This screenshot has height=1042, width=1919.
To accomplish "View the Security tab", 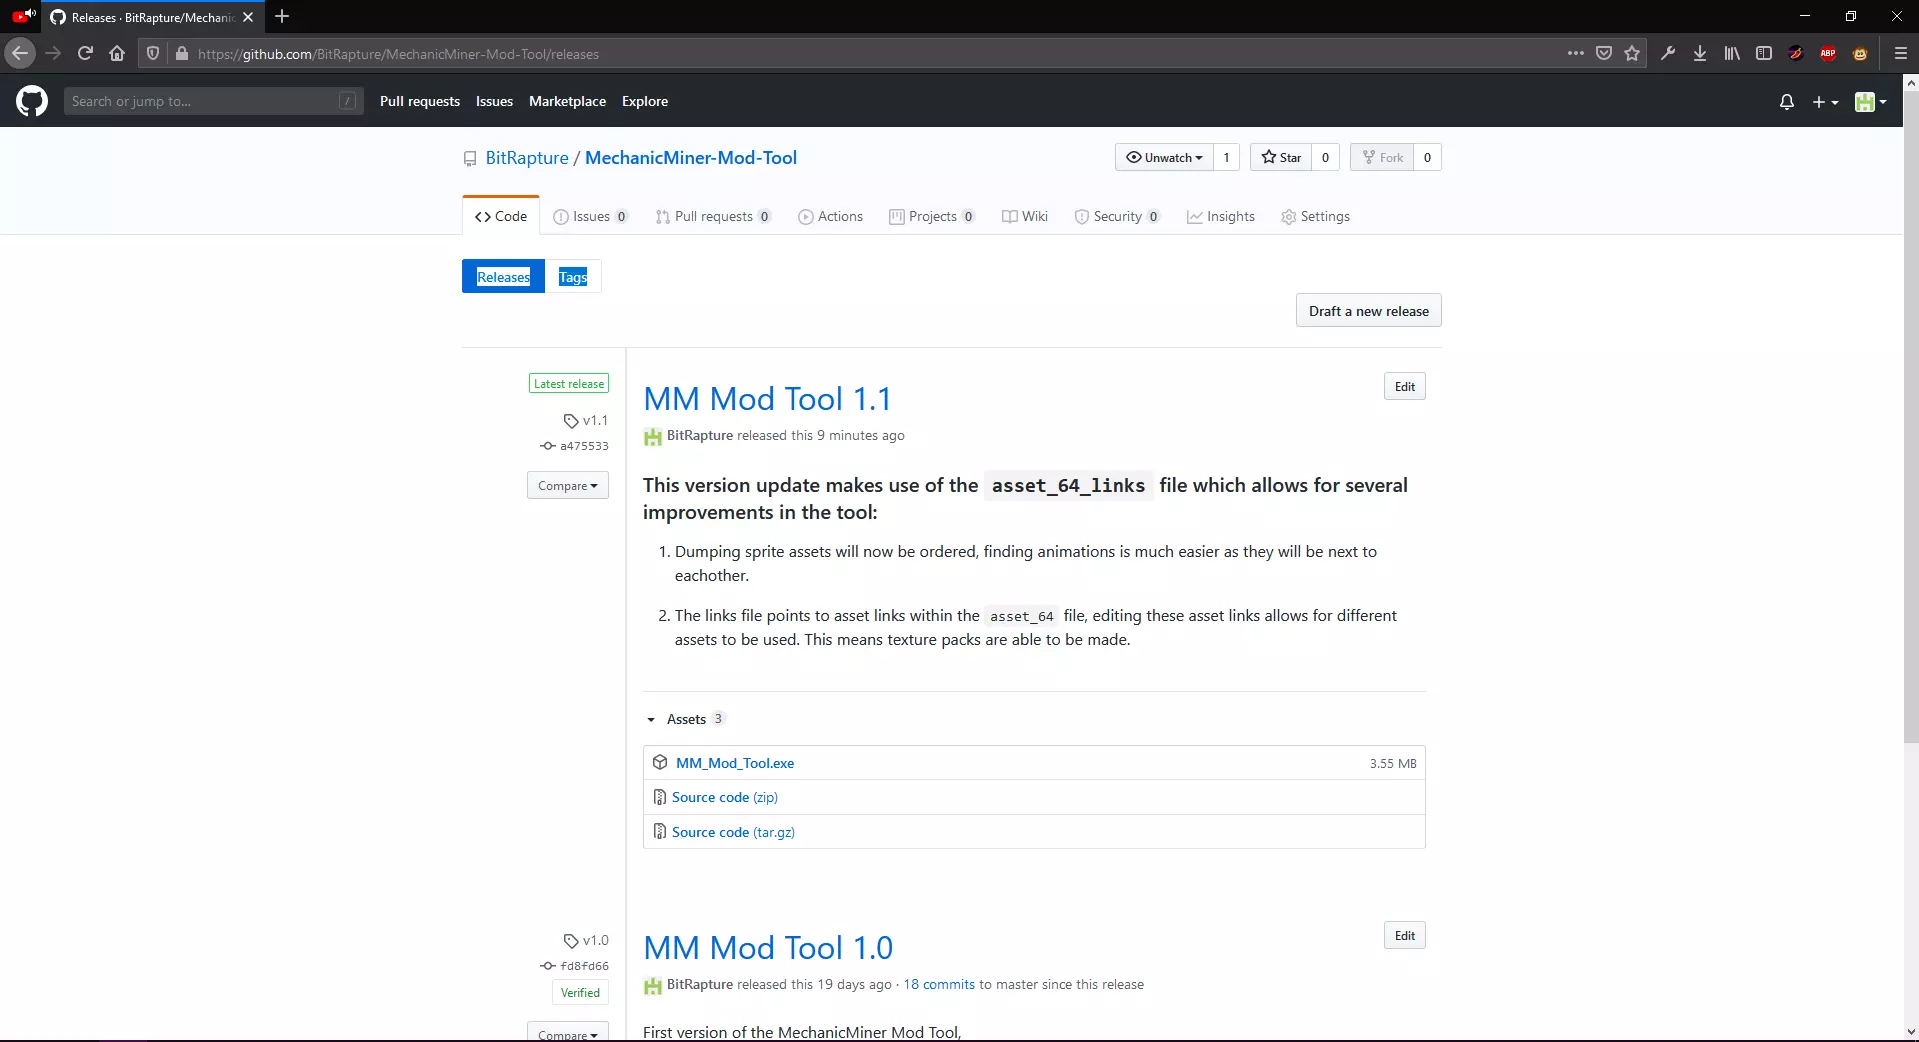I will coord(1117,216).
